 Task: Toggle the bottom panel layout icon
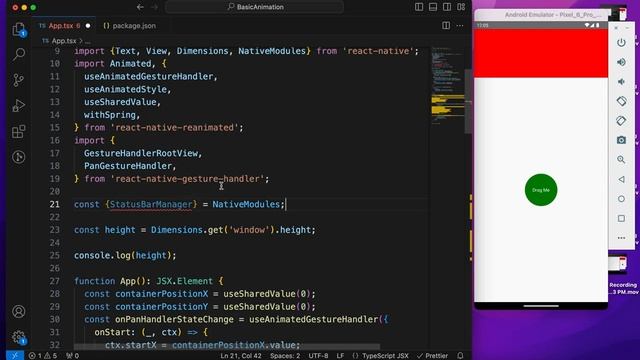(433, 7)
